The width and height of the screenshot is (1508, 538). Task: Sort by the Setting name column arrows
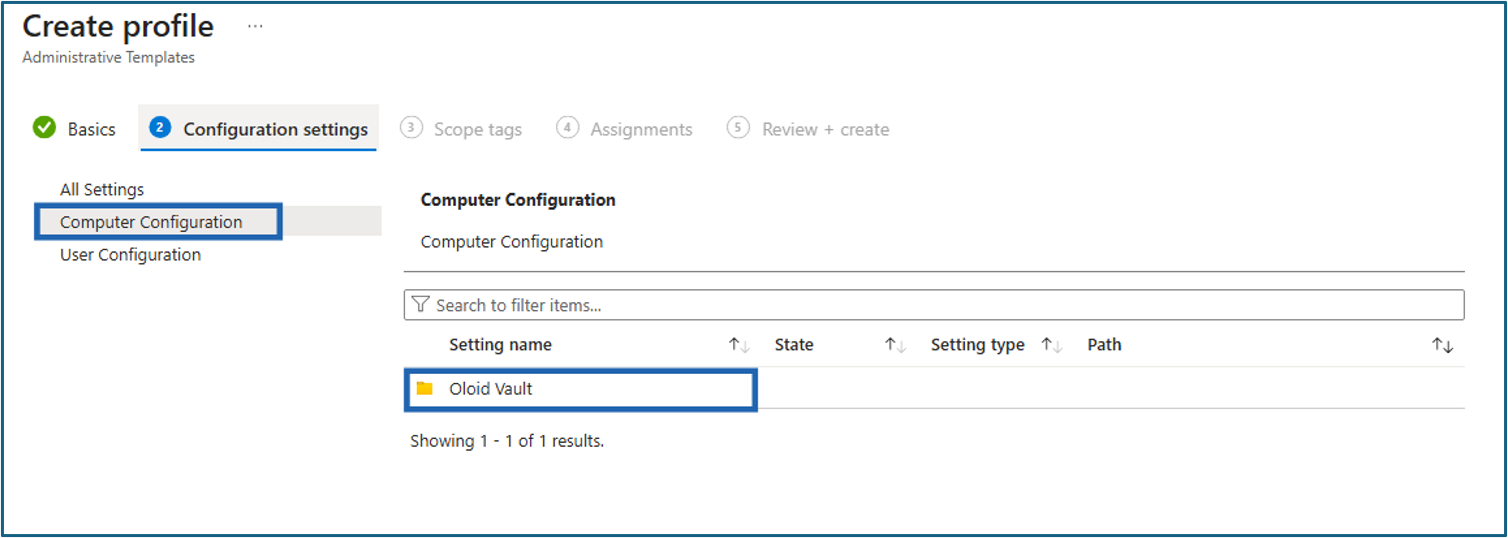tap(739, 345)
